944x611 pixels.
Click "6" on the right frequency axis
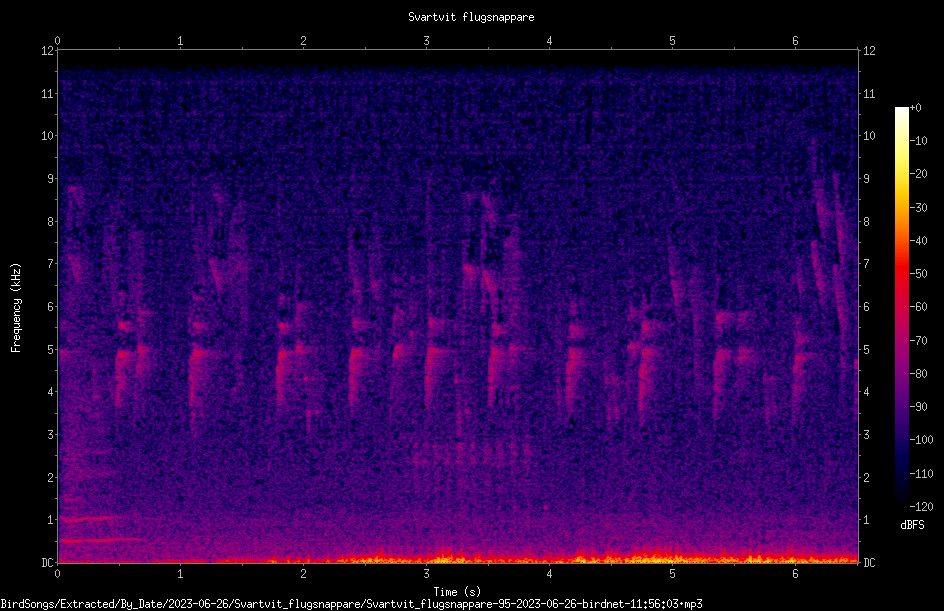(866, 306)
